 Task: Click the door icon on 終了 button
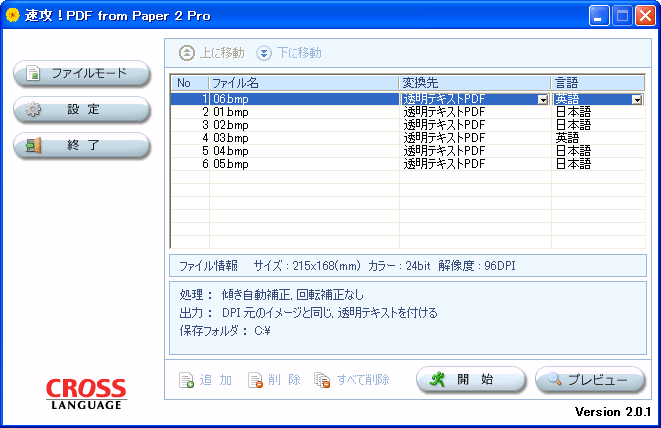point(33,145)
